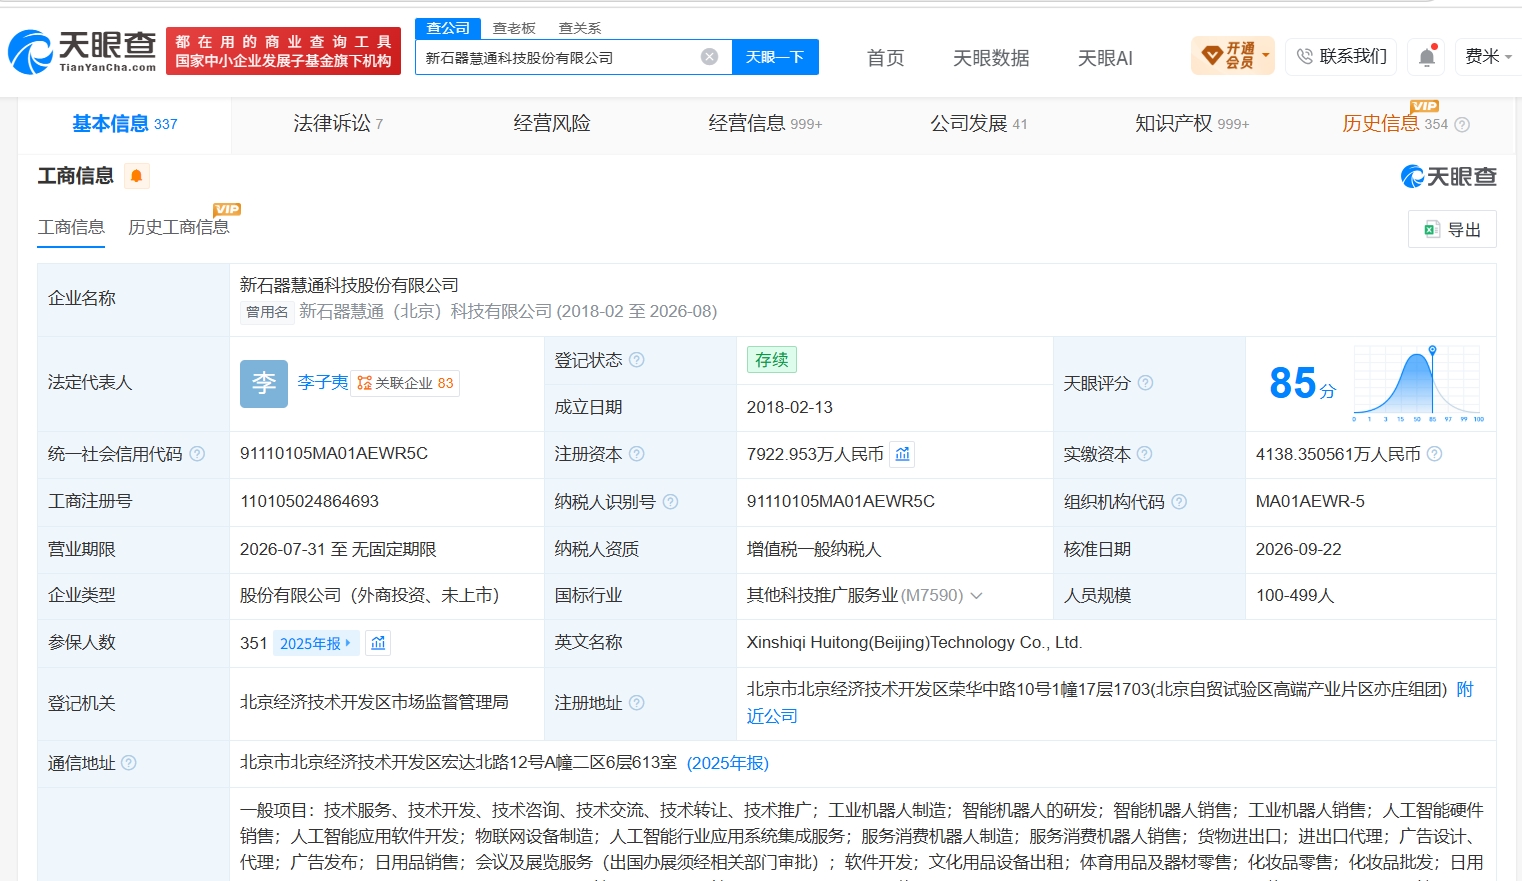Open the 公司发展 41 tab
The width and height of the screenshot is (1522, 881).
[x=979, y=124]
